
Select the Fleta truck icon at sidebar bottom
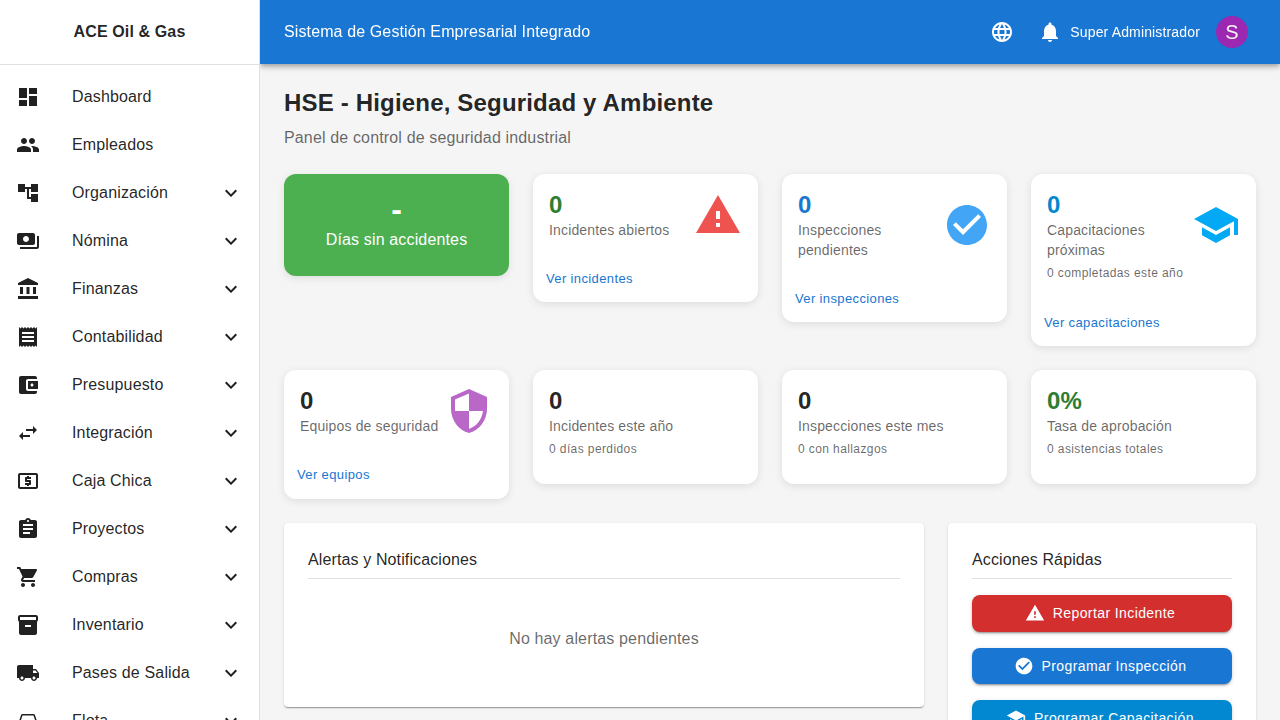tap(28, 716)
